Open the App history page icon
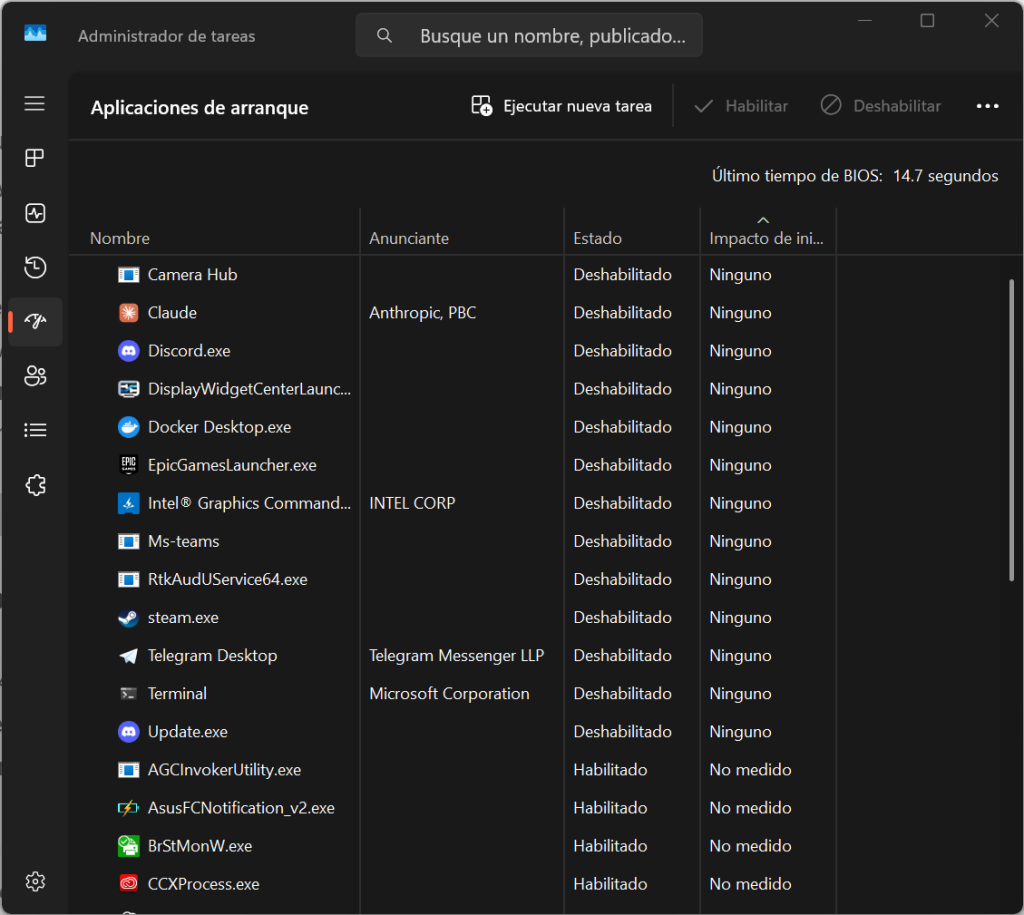This screenshot has width=1024, height=915. coord(35,267)
